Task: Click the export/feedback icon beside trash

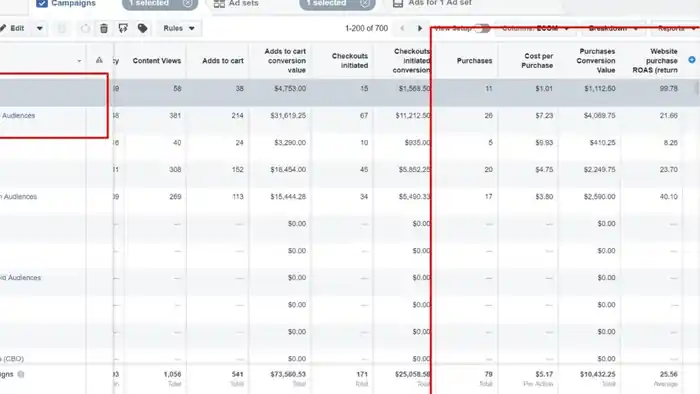Action: (123, 28)
